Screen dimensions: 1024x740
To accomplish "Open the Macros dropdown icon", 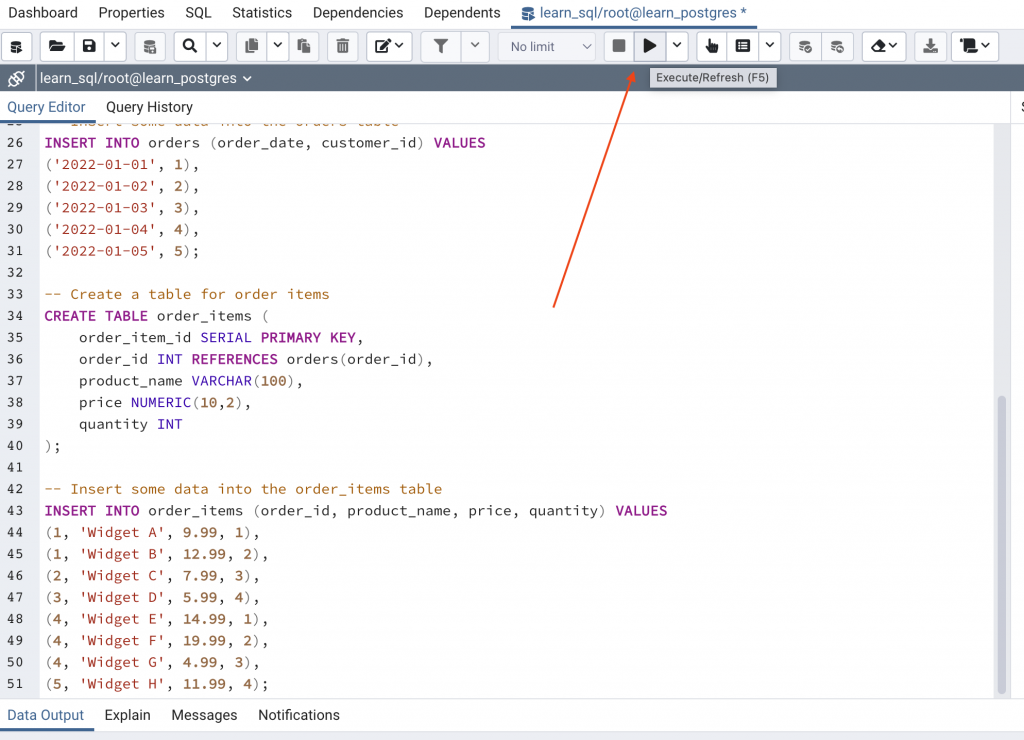I will click(x=975, y=46).
